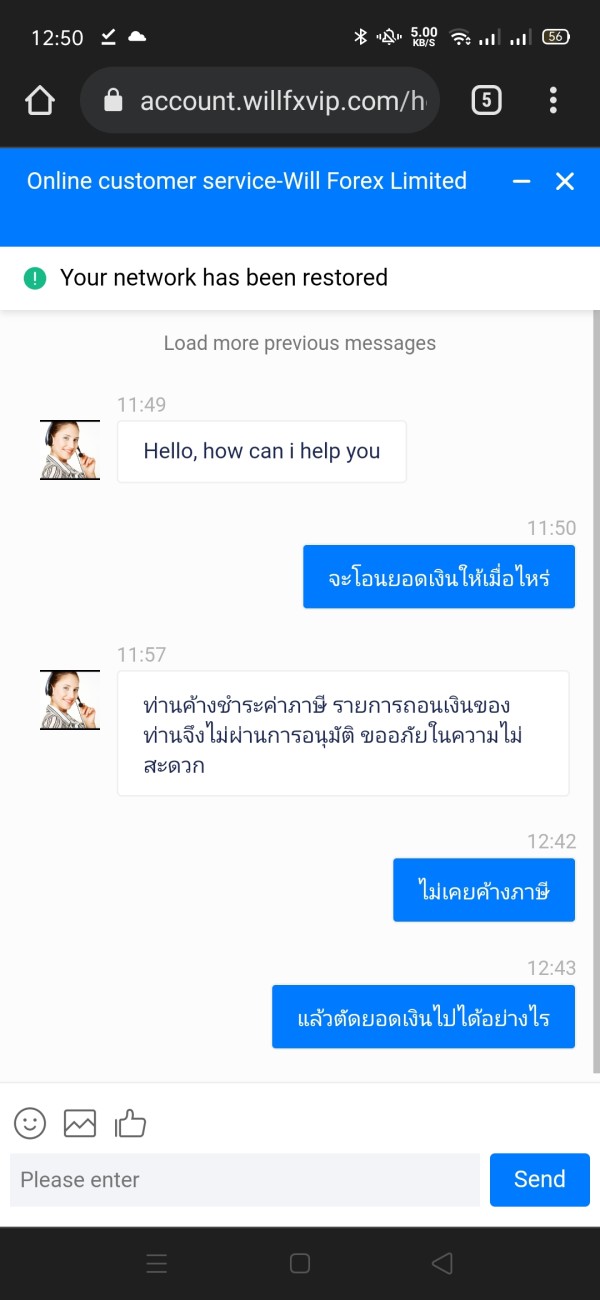This screenshot has width=600, height=1300.
Task: Tap the thumbs-up rating icon
Action: [x=131, y=1123]
